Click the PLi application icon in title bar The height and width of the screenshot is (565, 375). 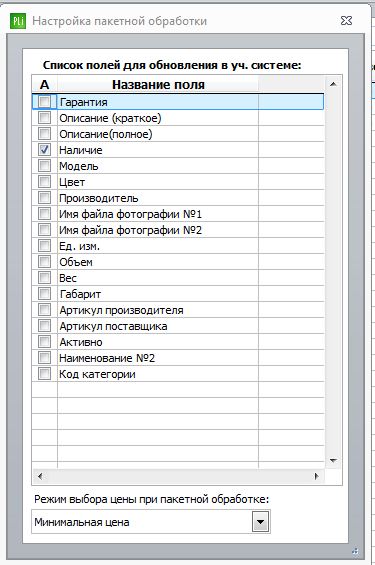click(18, 21)
